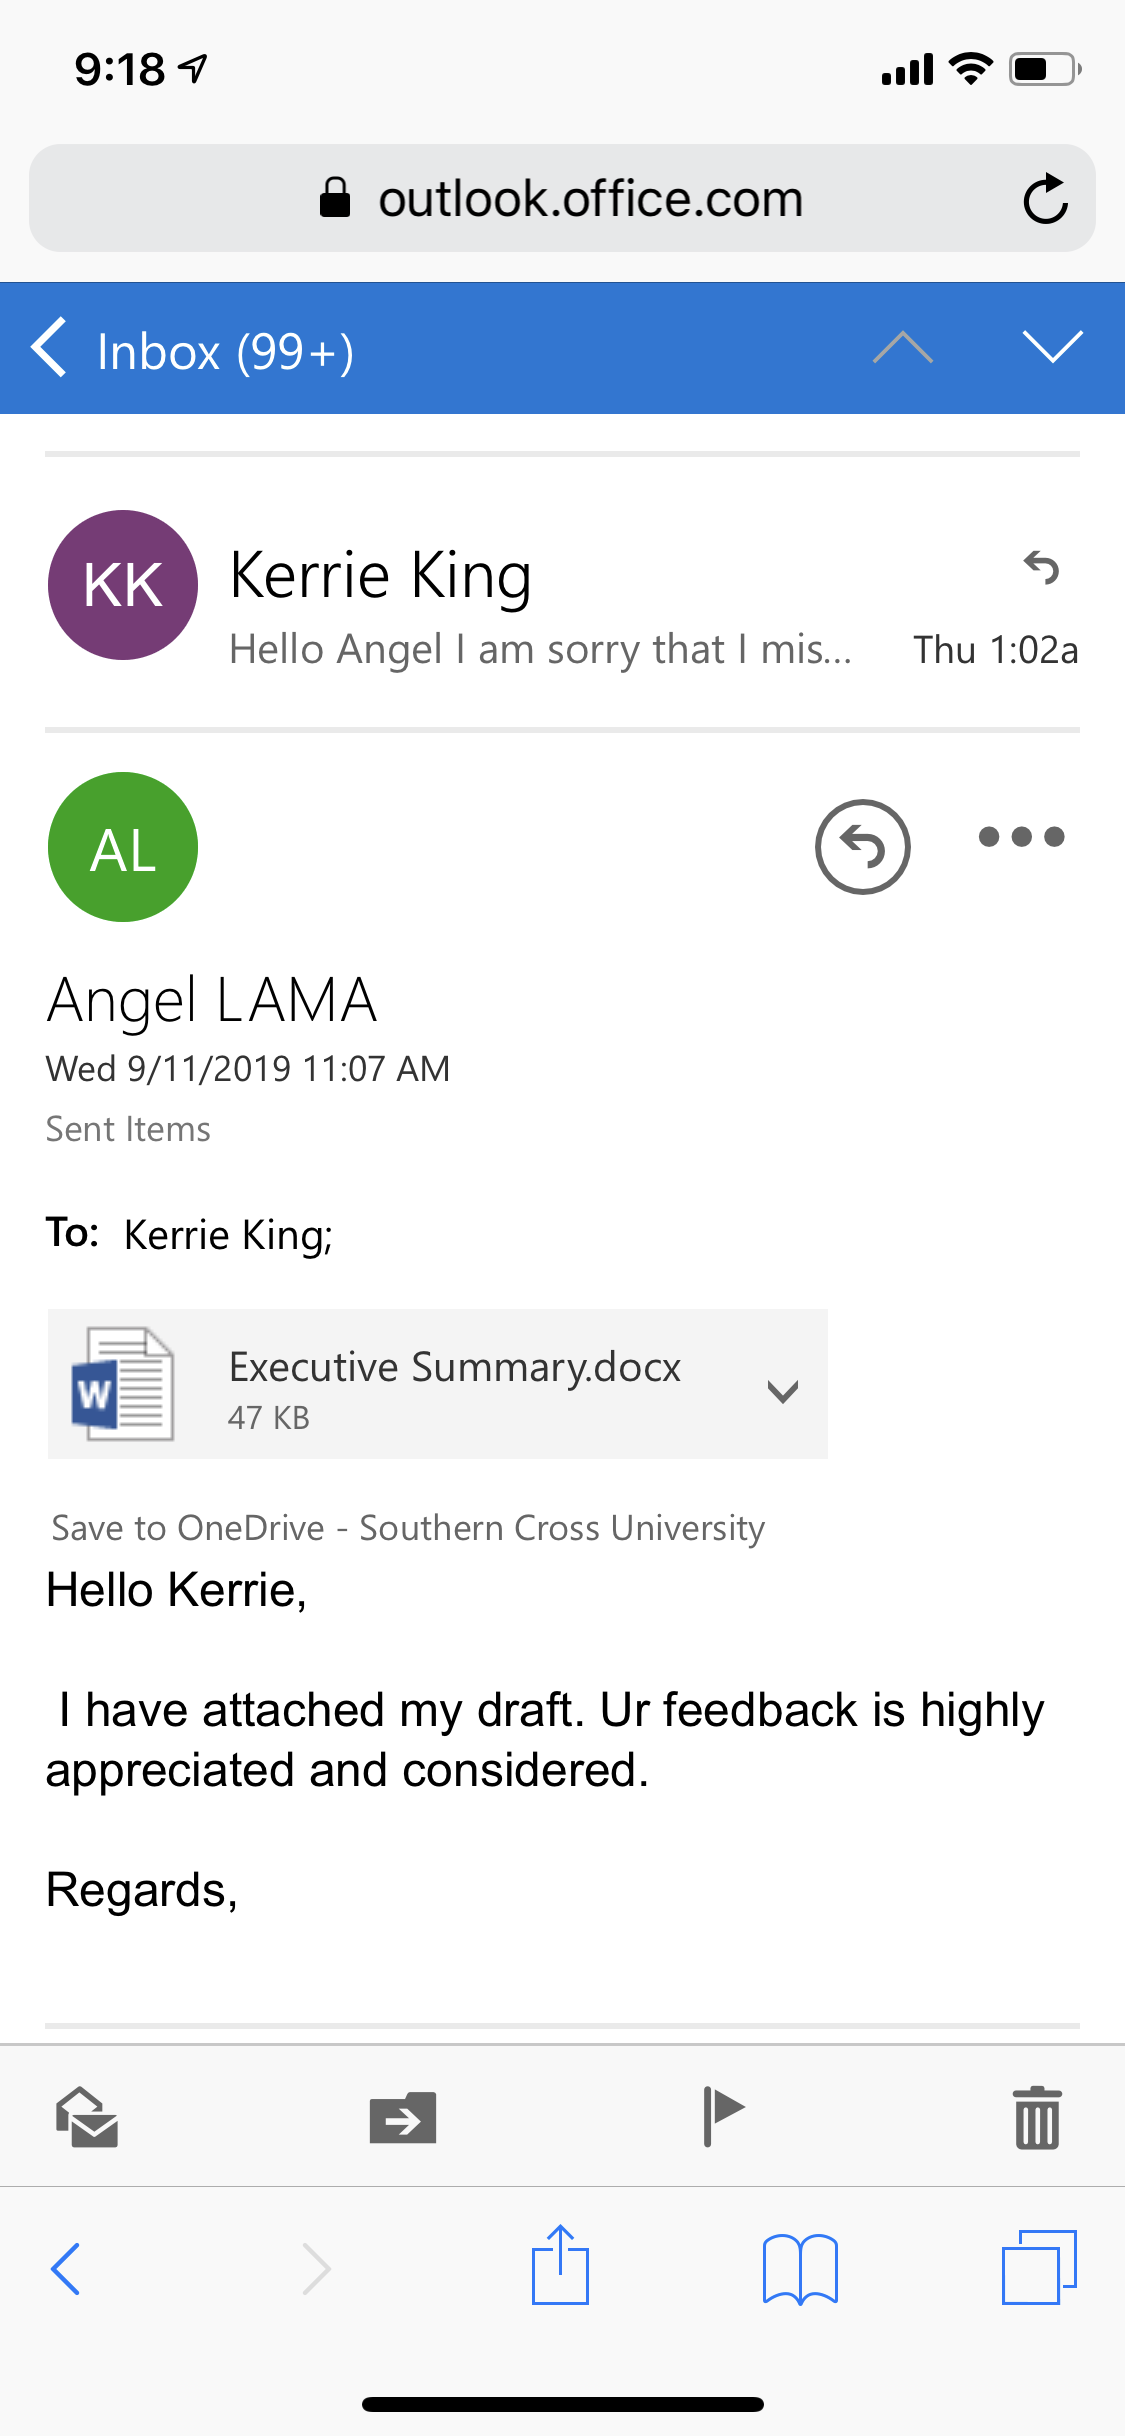
Task: Show open Safari tabs
Action: pos(1039,2267)
